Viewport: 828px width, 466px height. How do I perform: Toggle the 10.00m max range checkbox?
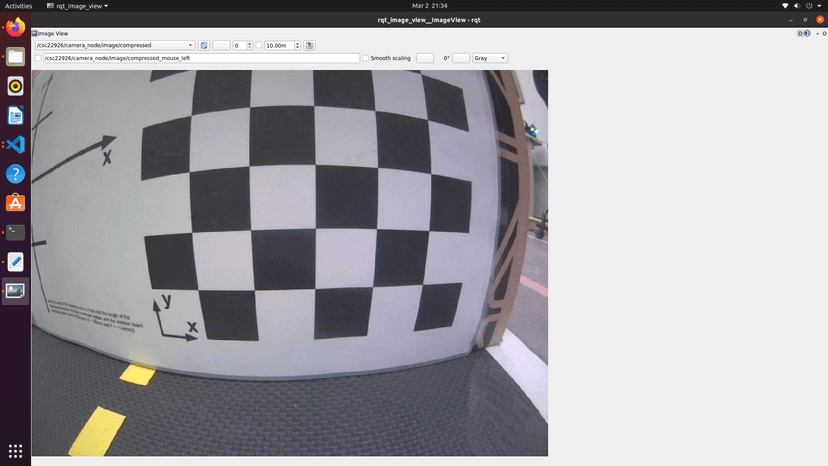259,45
